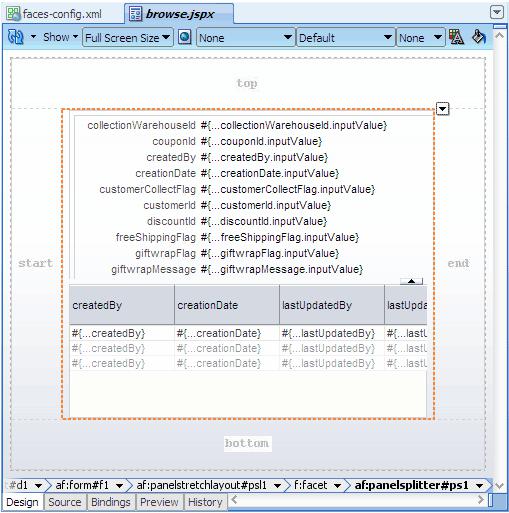Select af:form#f1 in breadcrumb
Image resolution: width=509 pixels, height=513 pixels.
[82, 485]
